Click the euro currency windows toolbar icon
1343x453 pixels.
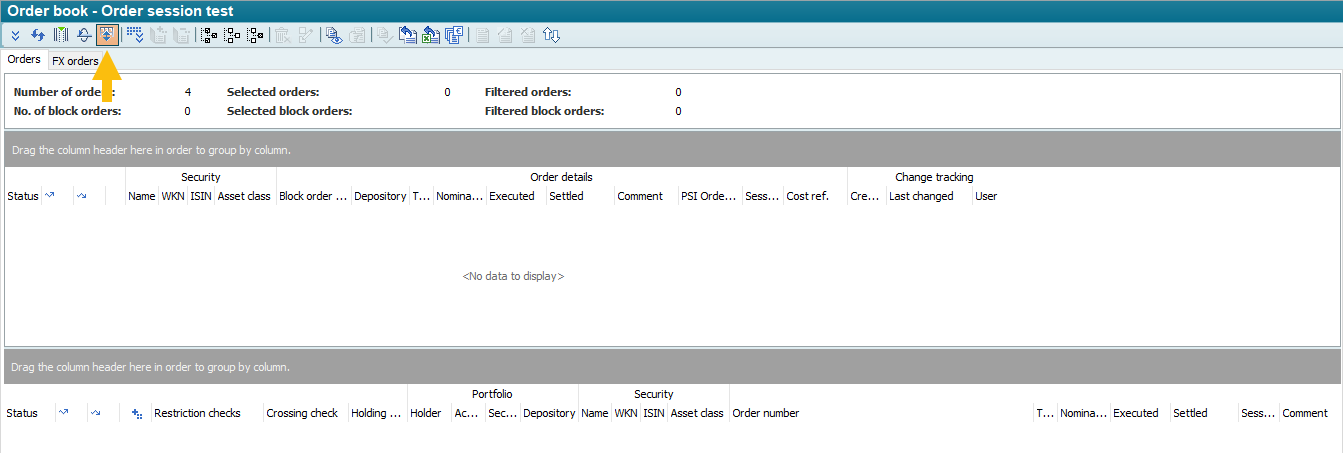[x=454, y=35]
